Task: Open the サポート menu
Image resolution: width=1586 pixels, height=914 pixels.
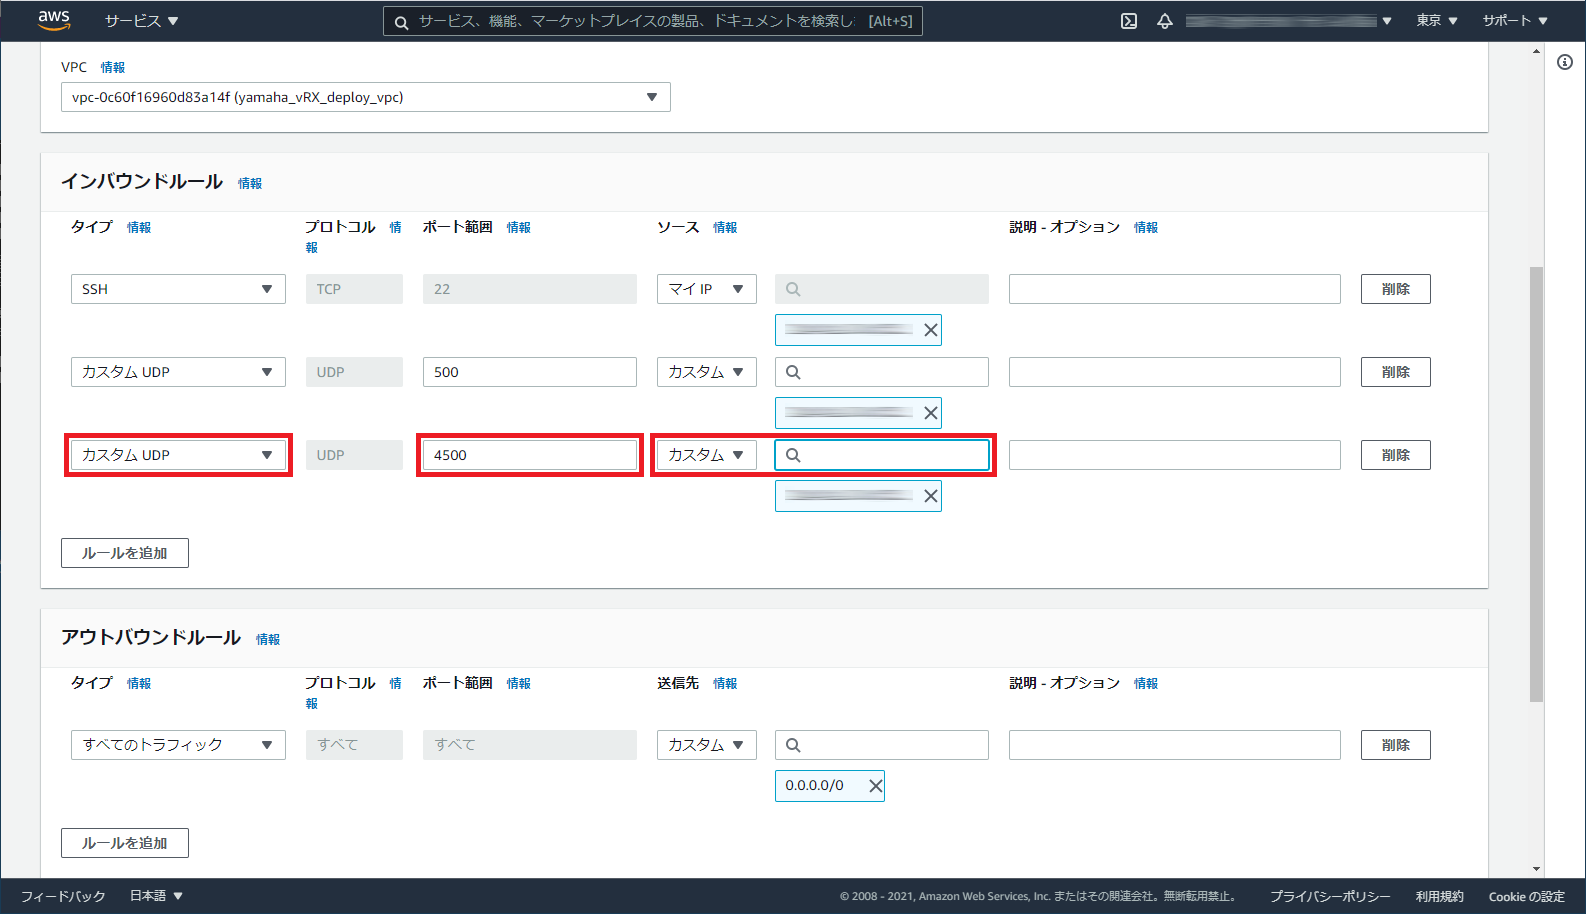Action: tap(1514, 21)
